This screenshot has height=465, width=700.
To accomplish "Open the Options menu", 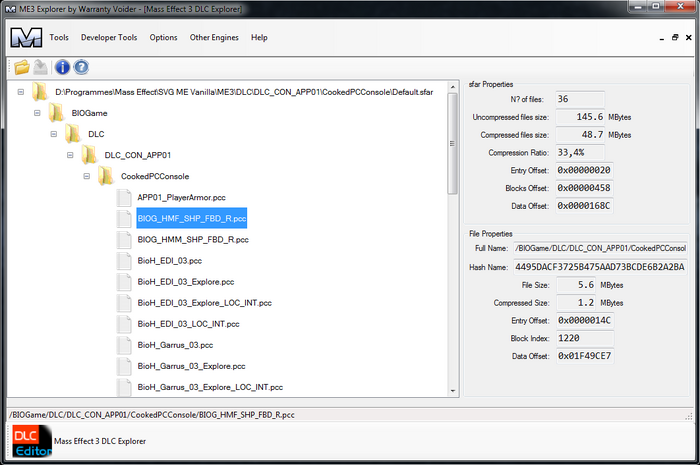I will pyautogui.click(x=163, y=37).
